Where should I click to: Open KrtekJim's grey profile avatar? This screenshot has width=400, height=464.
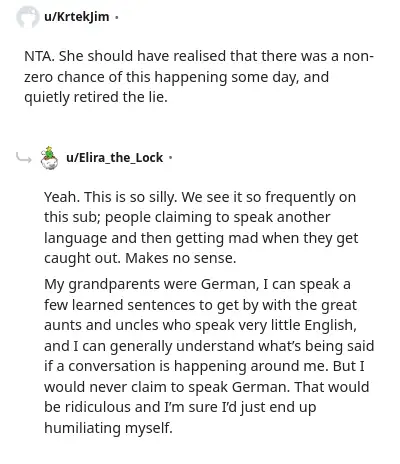[28, 16]
